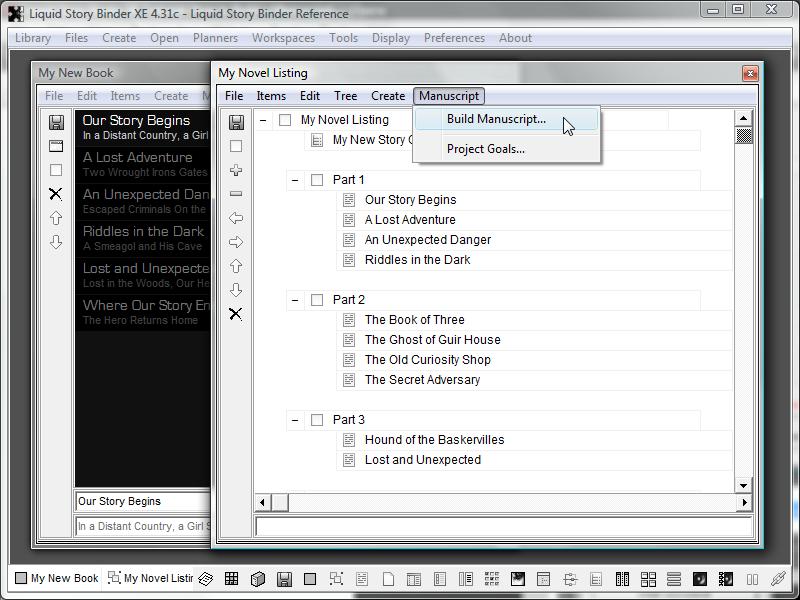The image size is (800, 600).
Task: Tick the checkbox next to Part 3
Action: pyautogui.click(x=317, y=420)
